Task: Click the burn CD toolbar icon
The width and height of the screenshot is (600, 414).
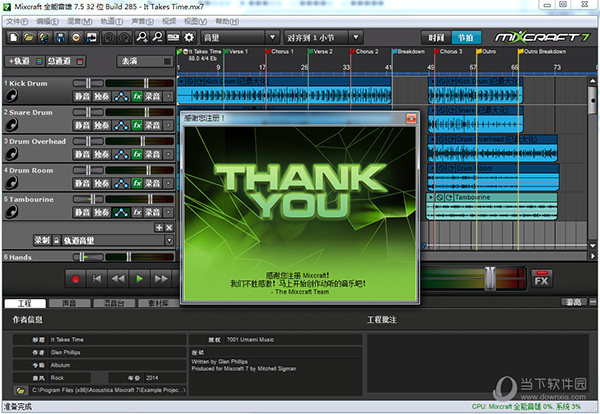Action: (x=76, y=37)
